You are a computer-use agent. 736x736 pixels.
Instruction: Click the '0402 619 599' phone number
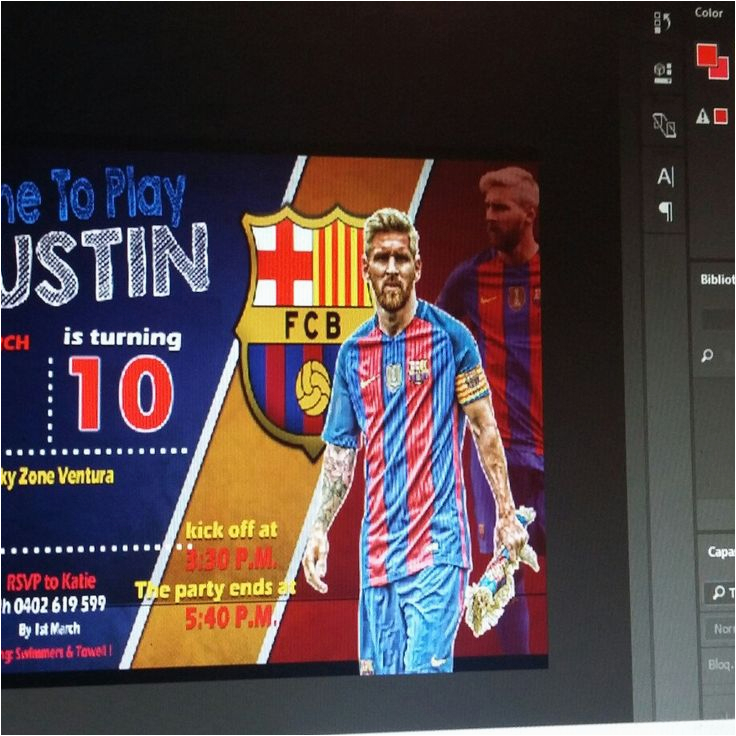point(60,605)
